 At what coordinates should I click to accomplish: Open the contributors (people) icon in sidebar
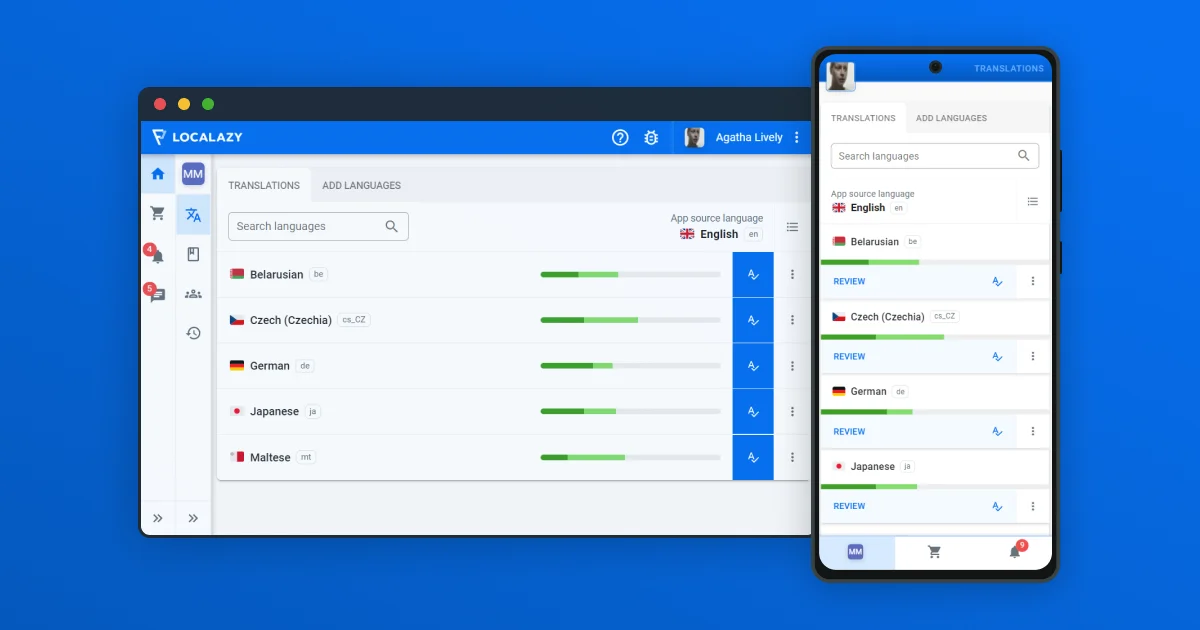(193, 293)
